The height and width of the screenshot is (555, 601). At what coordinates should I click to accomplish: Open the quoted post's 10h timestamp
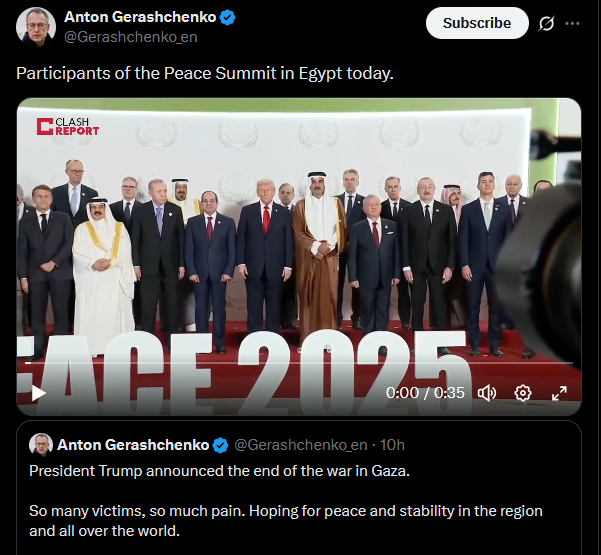392,445
